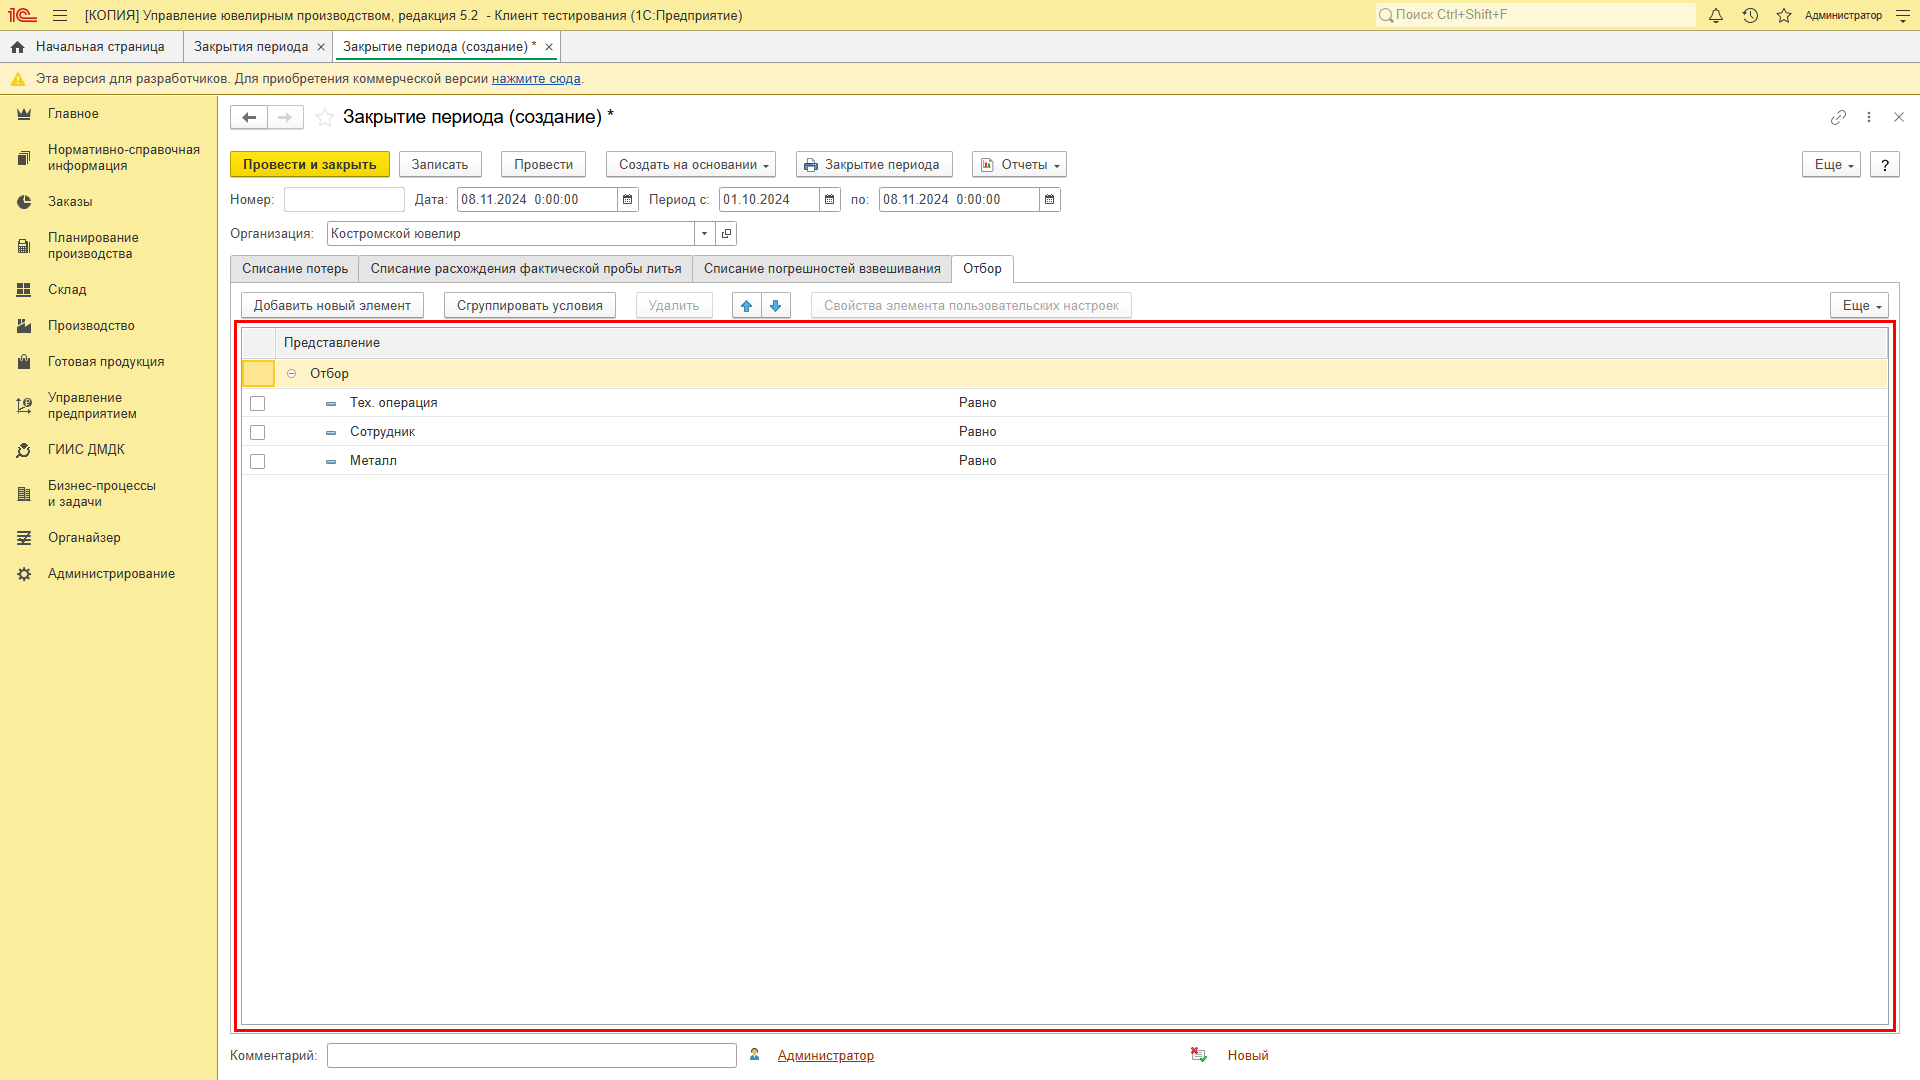Open Главное section in sidebar
Viewport: 1920px width, 1080px height.
coord(108,114)
